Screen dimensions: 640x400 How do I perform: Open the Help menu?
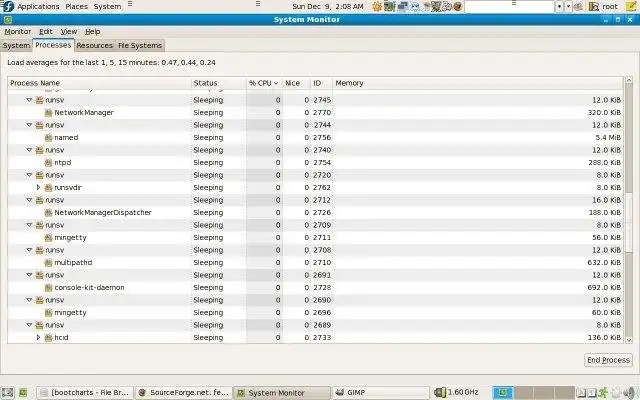tap(93, 31)
